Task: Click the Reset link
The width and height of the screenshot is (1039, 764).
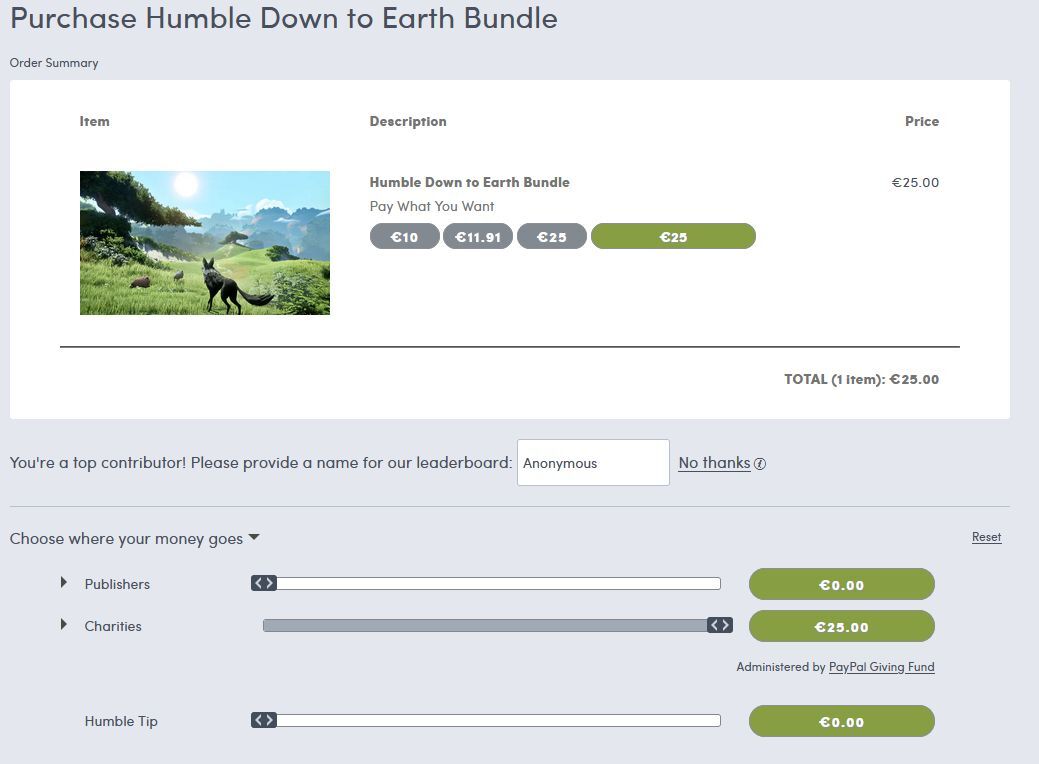Action: [x=986, y=537]
